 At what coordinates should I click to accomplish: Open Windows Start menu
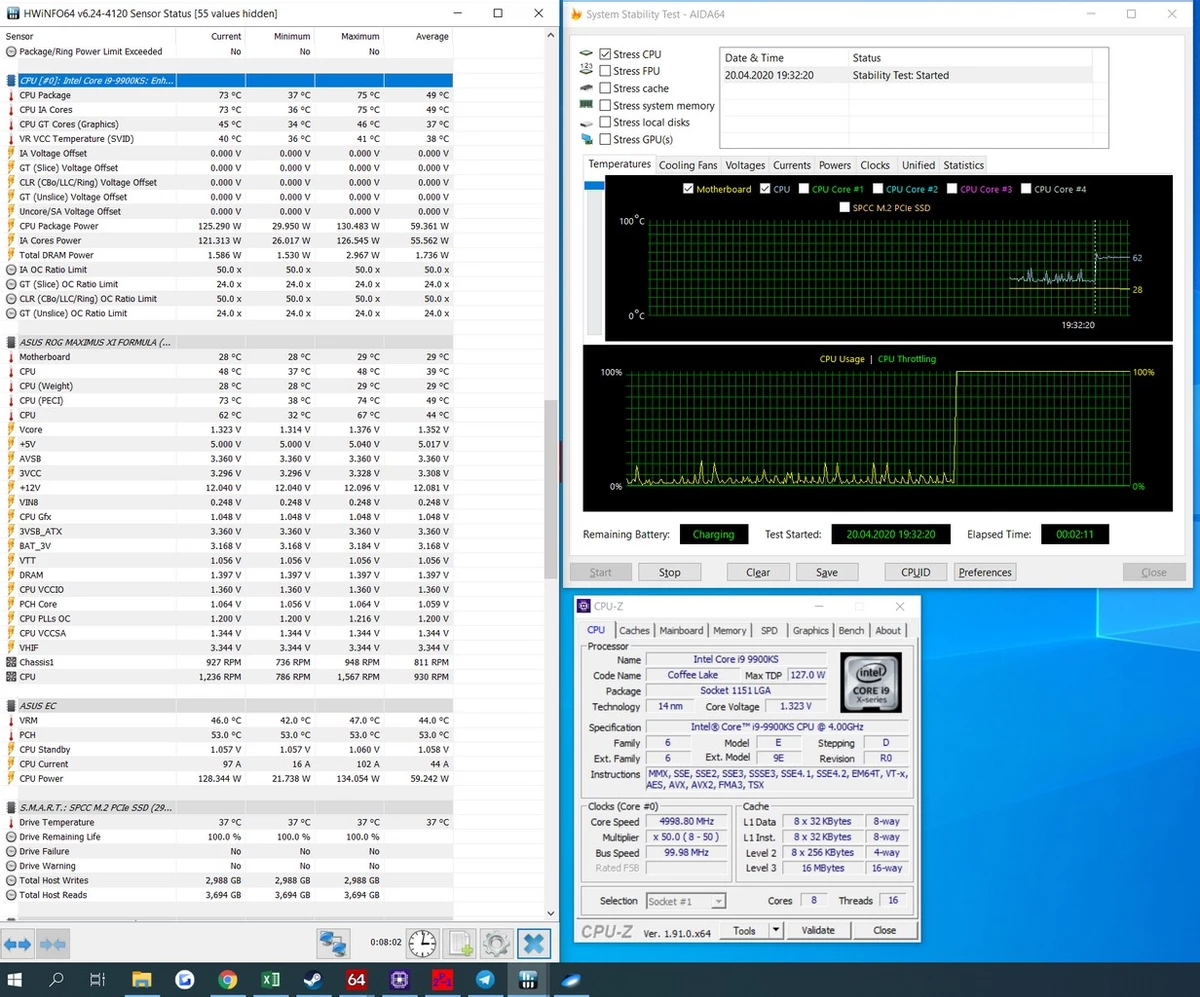tap(17, 980)
